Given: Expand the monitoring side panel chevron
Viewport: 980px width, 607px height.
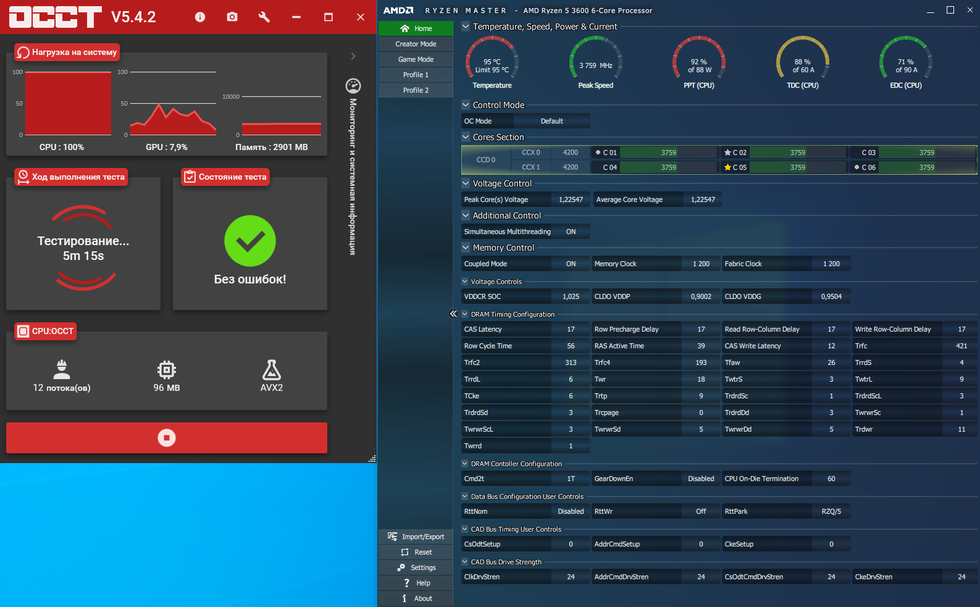Looking at the screenshot, I should tap(353, 57).
